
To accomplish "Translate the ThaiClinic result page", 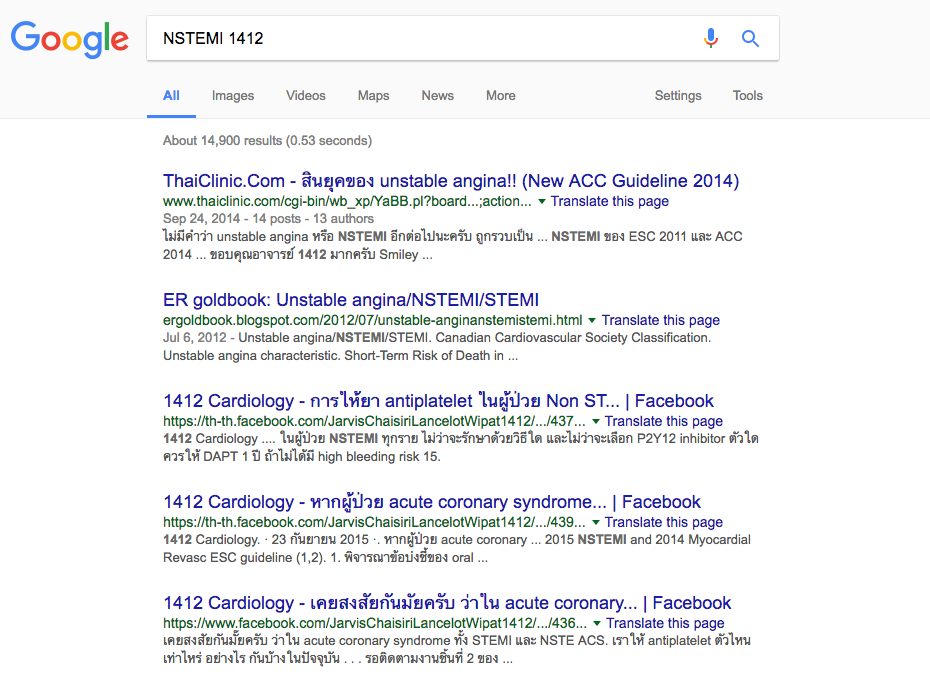I will (x=609, y=201).
